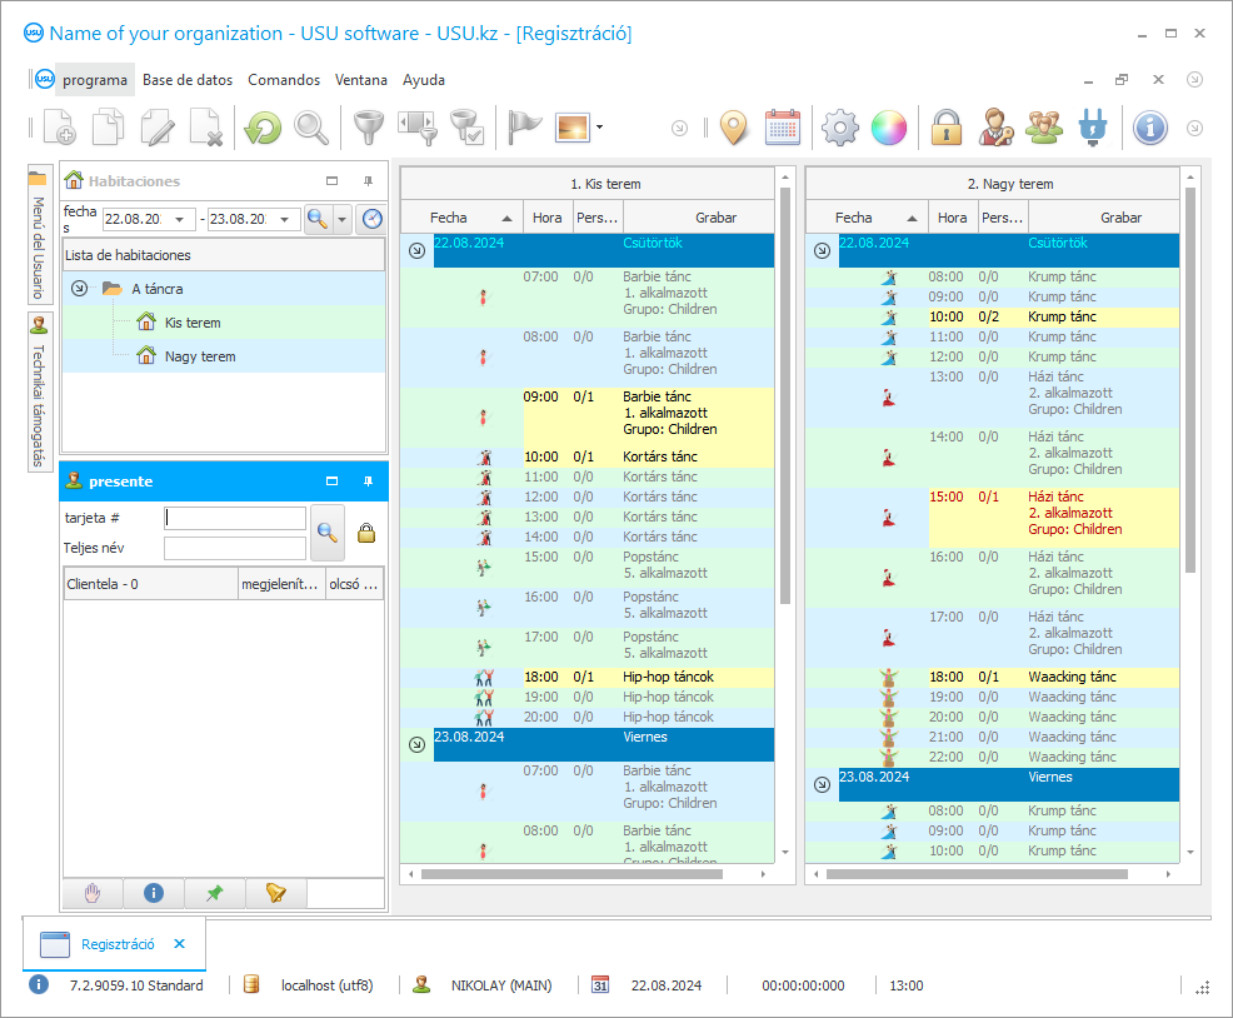Open the calendar icon in the toolbar
Screen dimensions: 1233x1018
782,128
